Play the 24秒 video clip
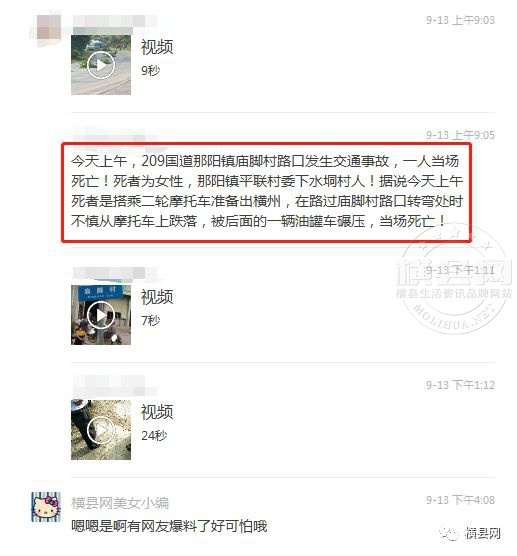Screen dimensions: 517x556 click(x=101, y=430)
